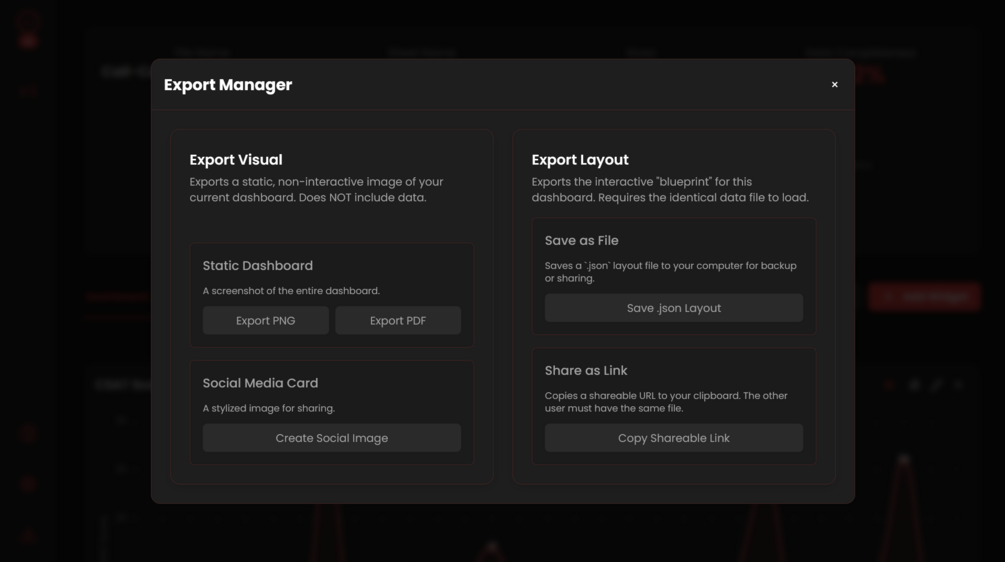Create a social image card
The width and height of the screenshot is (1005, 562).
point(331,438)
